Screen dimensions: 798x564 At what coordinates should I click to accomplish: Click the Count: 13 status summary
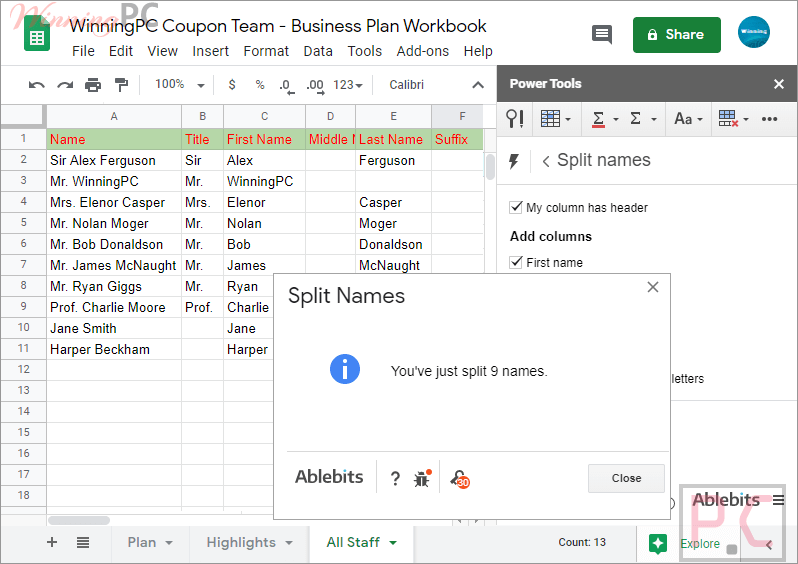582,543
